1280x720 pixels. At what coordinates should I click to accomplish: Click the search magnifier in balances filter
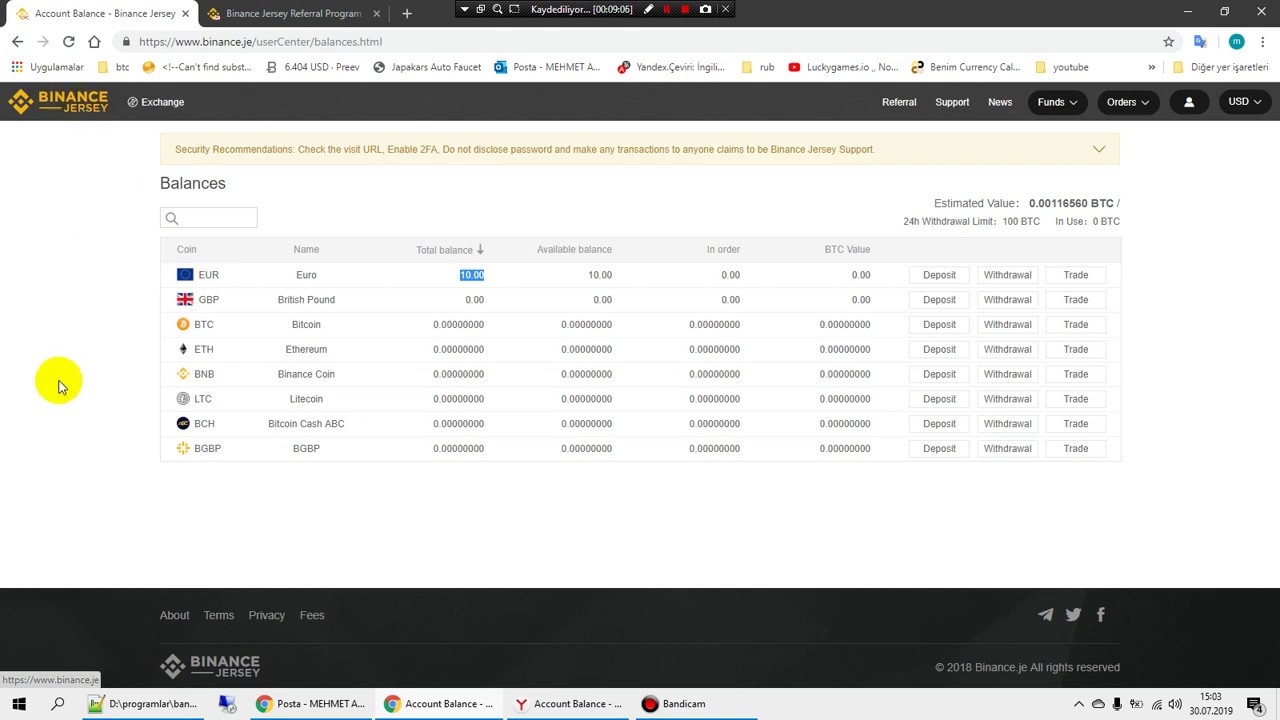click(172, 218)
